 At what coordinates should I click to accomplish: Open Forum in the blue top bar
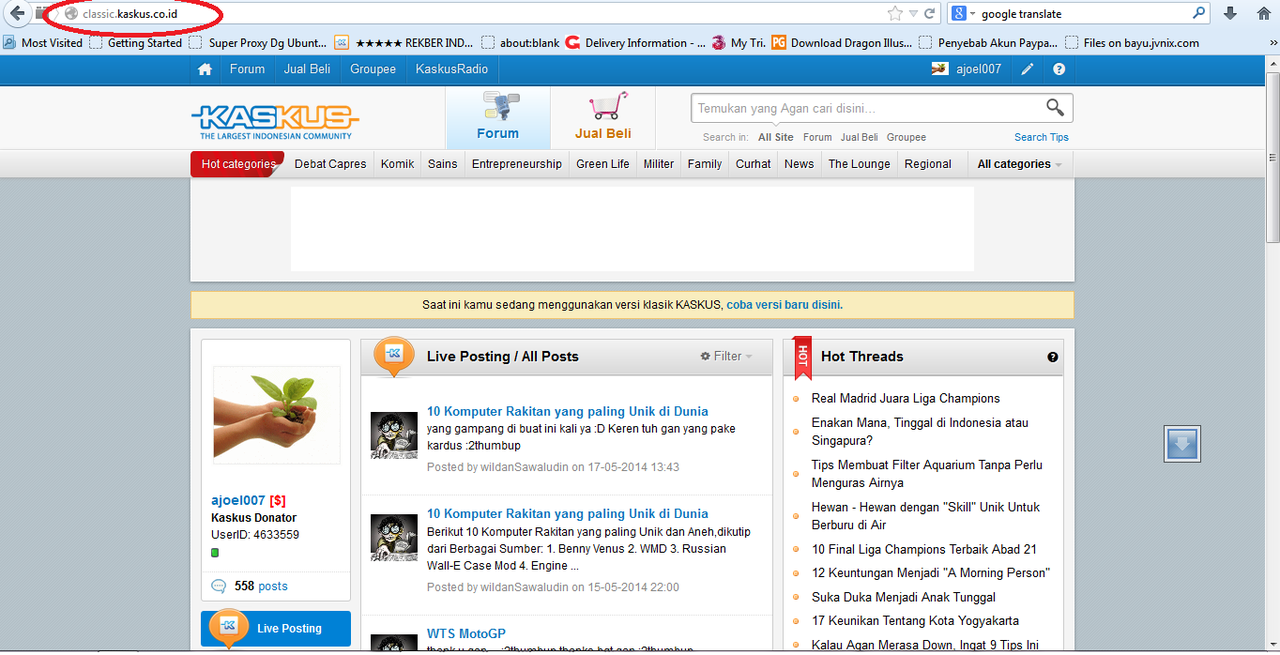[x=247, y=69]
